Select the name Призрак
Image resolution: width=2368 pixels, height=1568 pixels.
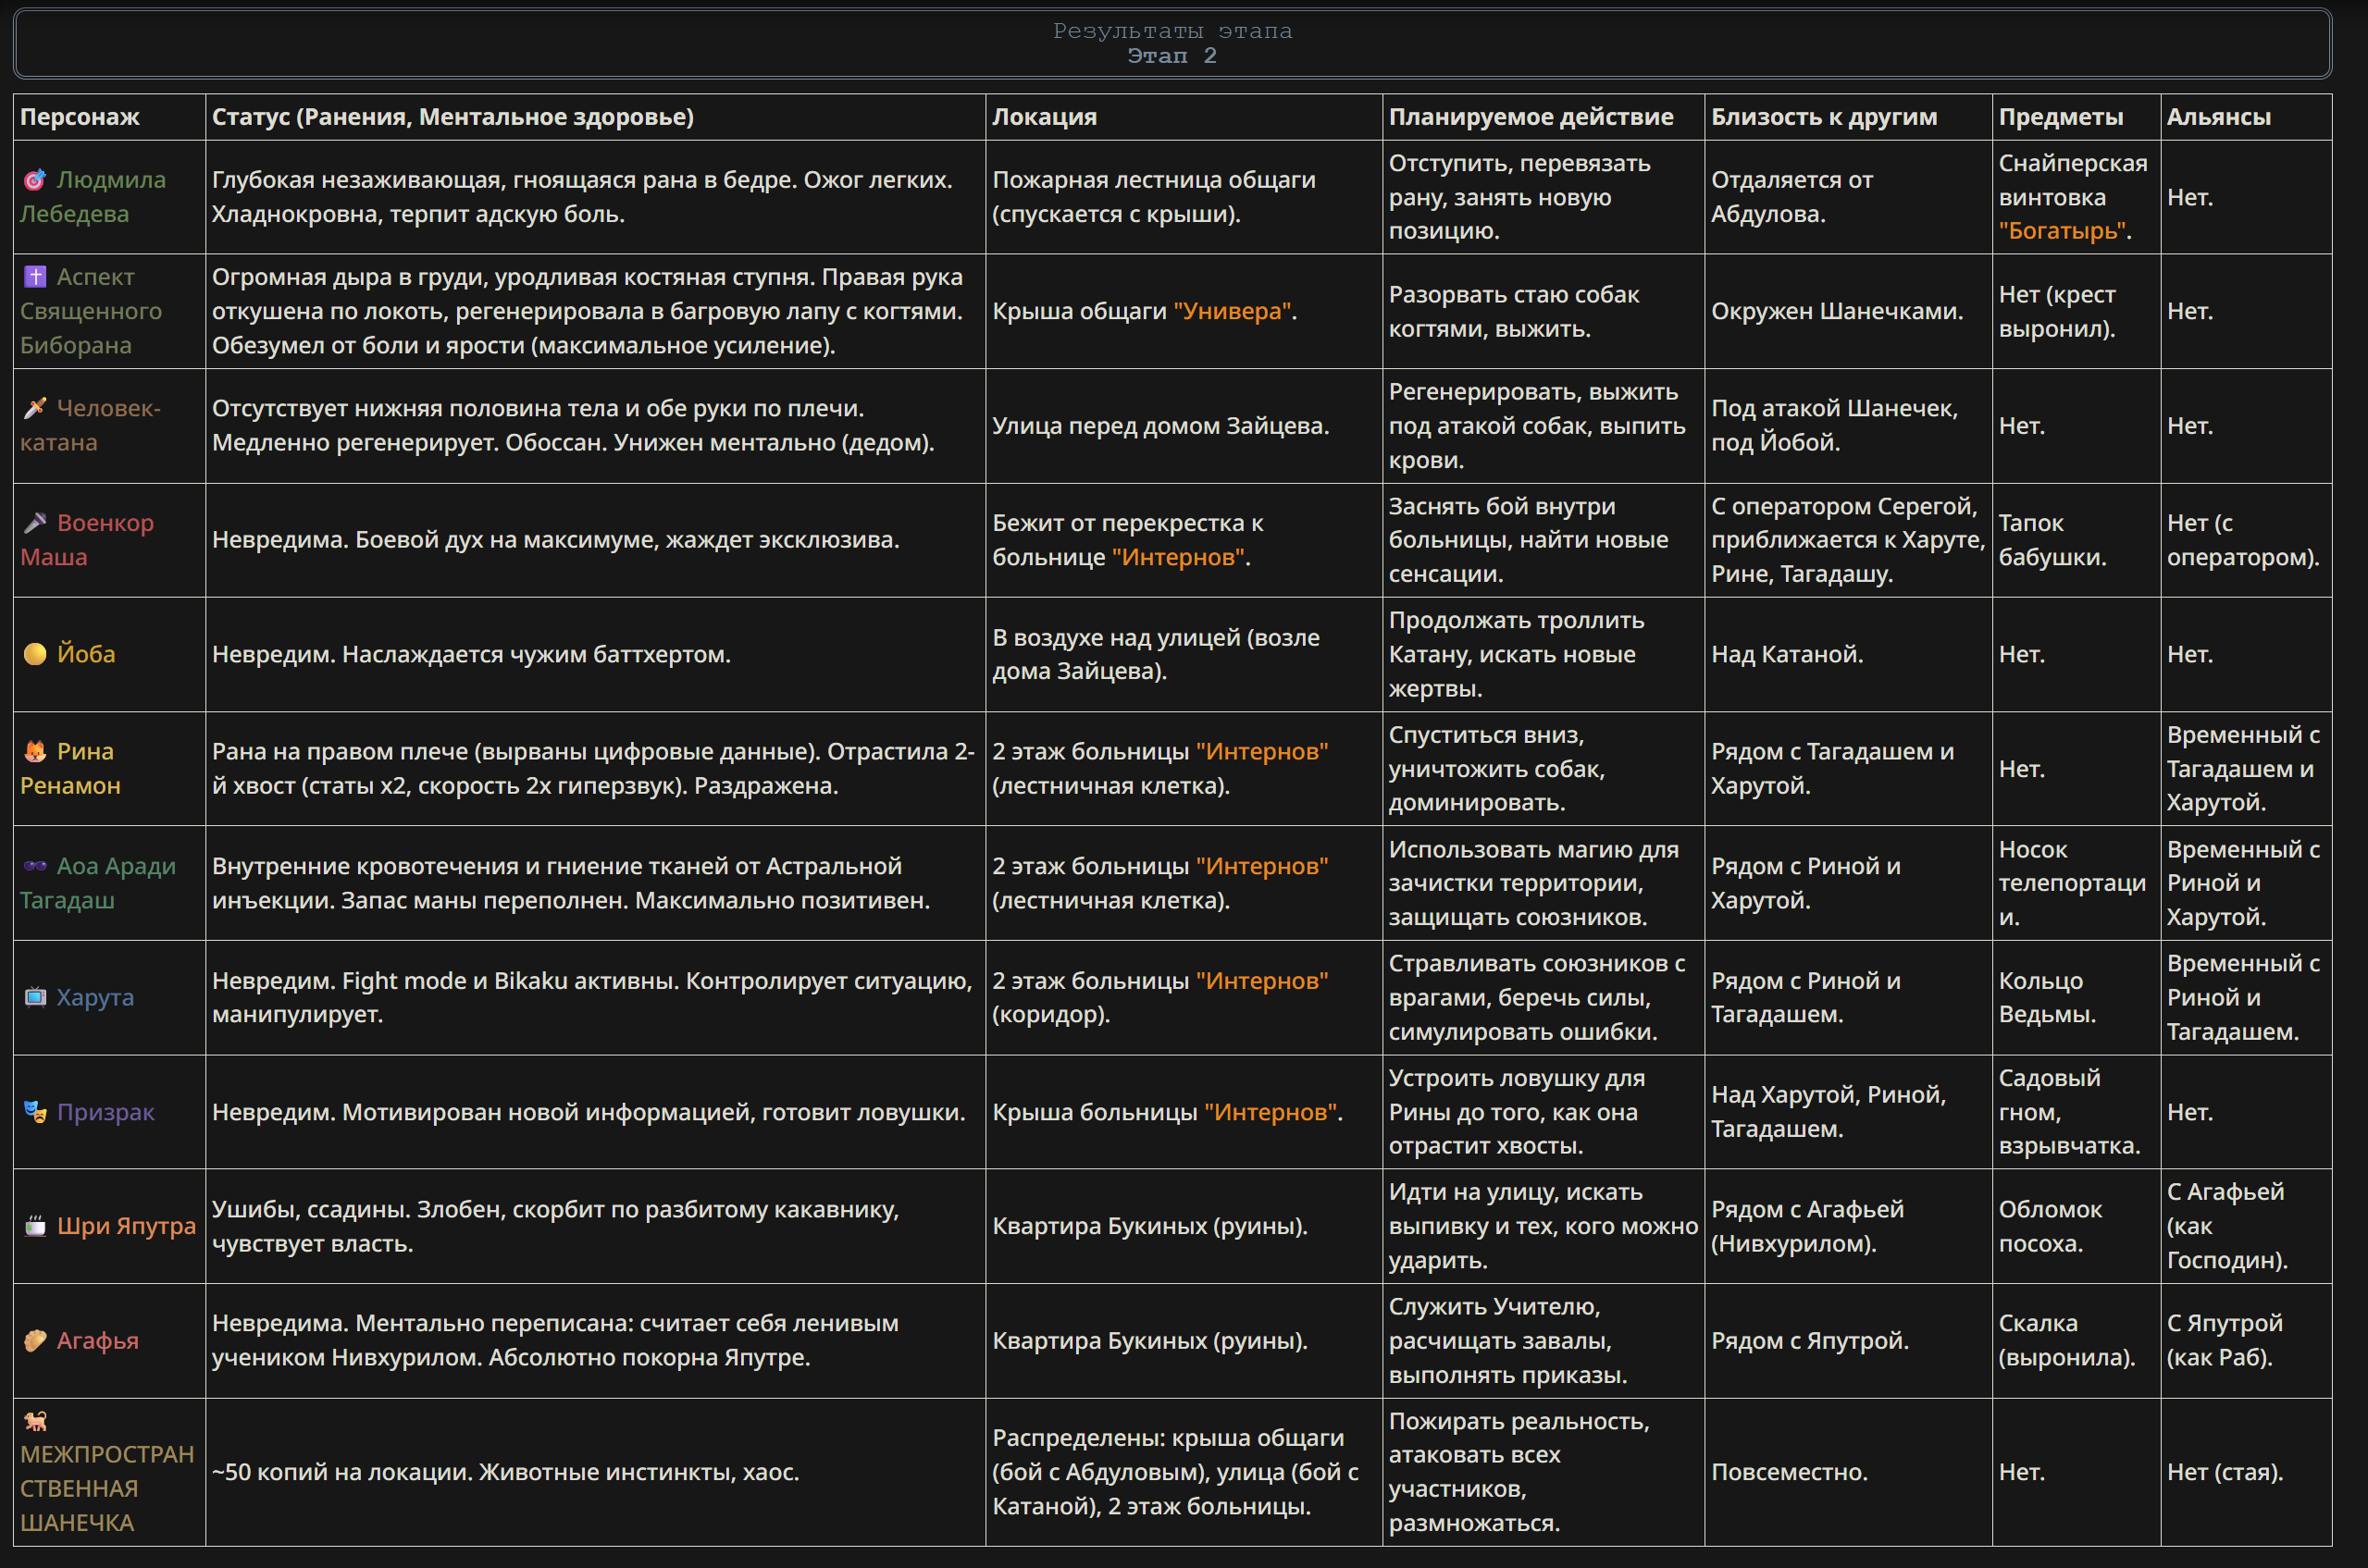(x=106, y=1112)
